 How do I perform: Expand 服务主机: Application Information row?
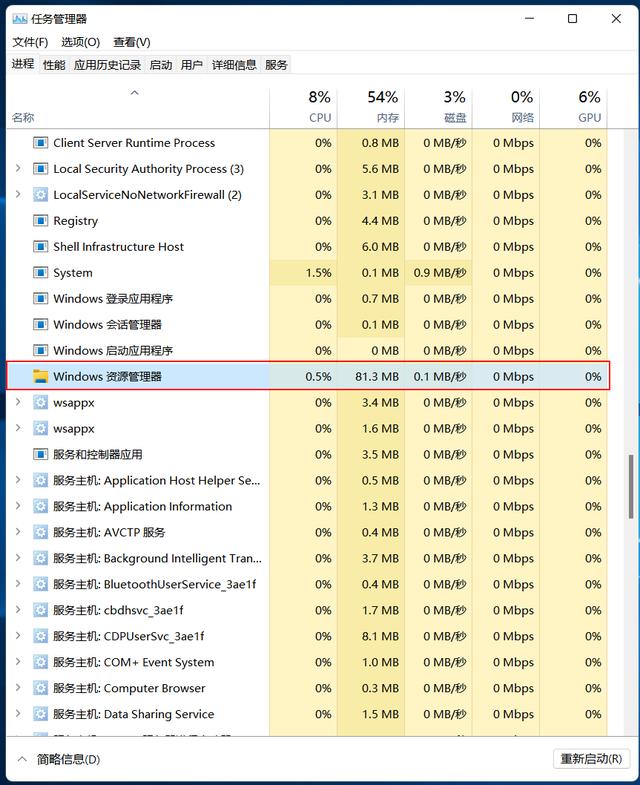19,506
